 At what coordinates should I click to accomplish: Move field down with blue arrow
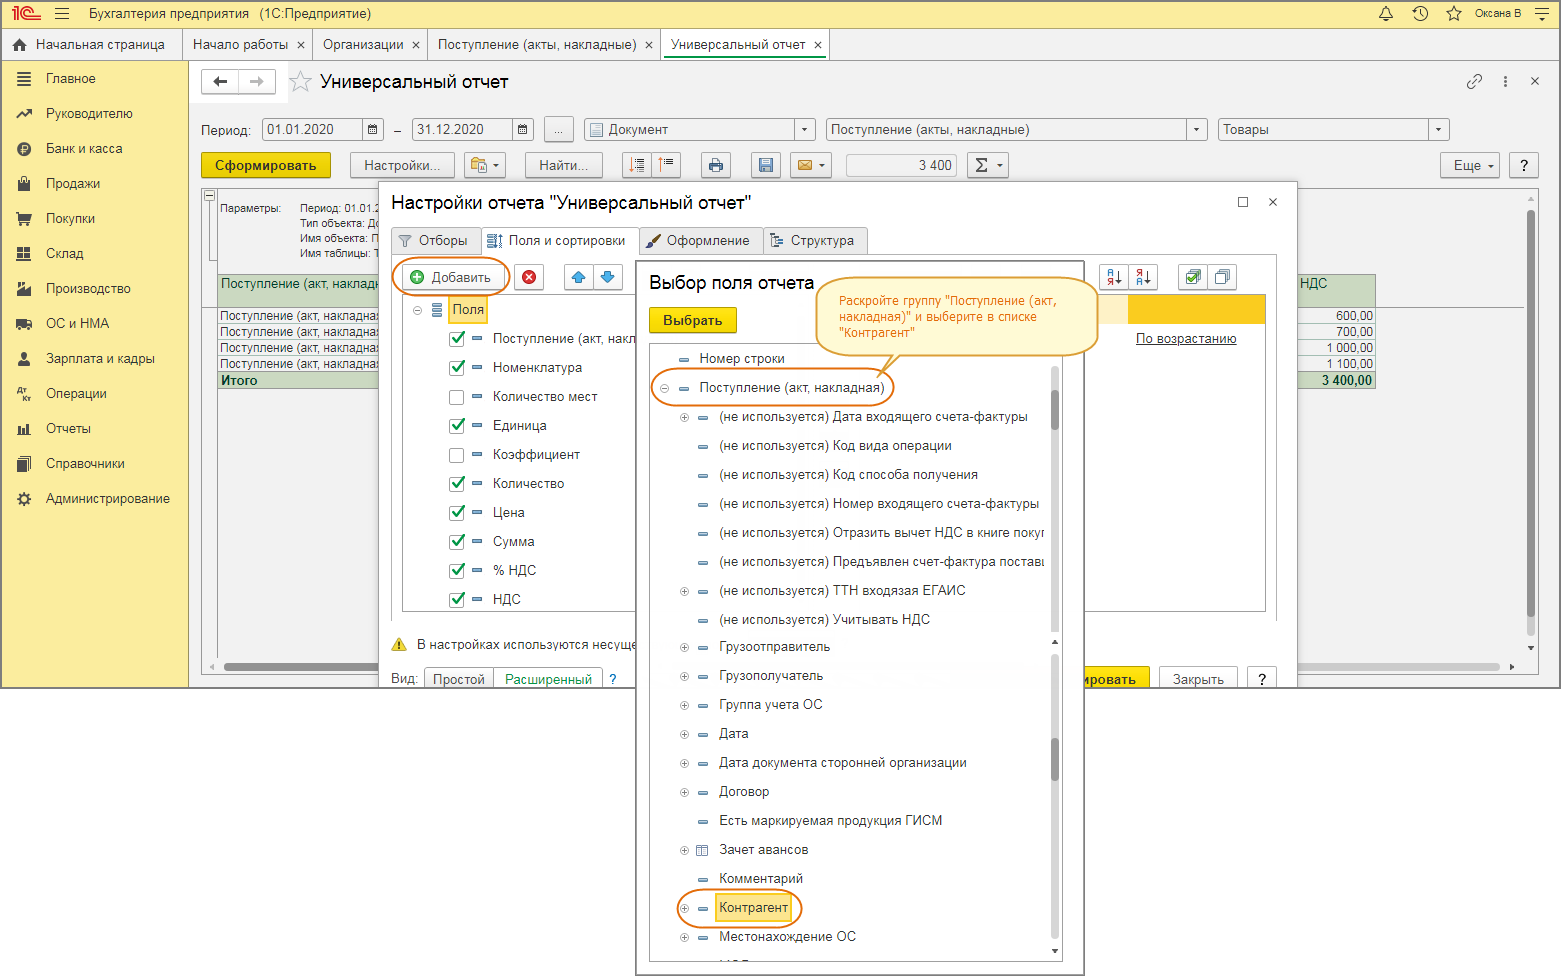[607, 277]
